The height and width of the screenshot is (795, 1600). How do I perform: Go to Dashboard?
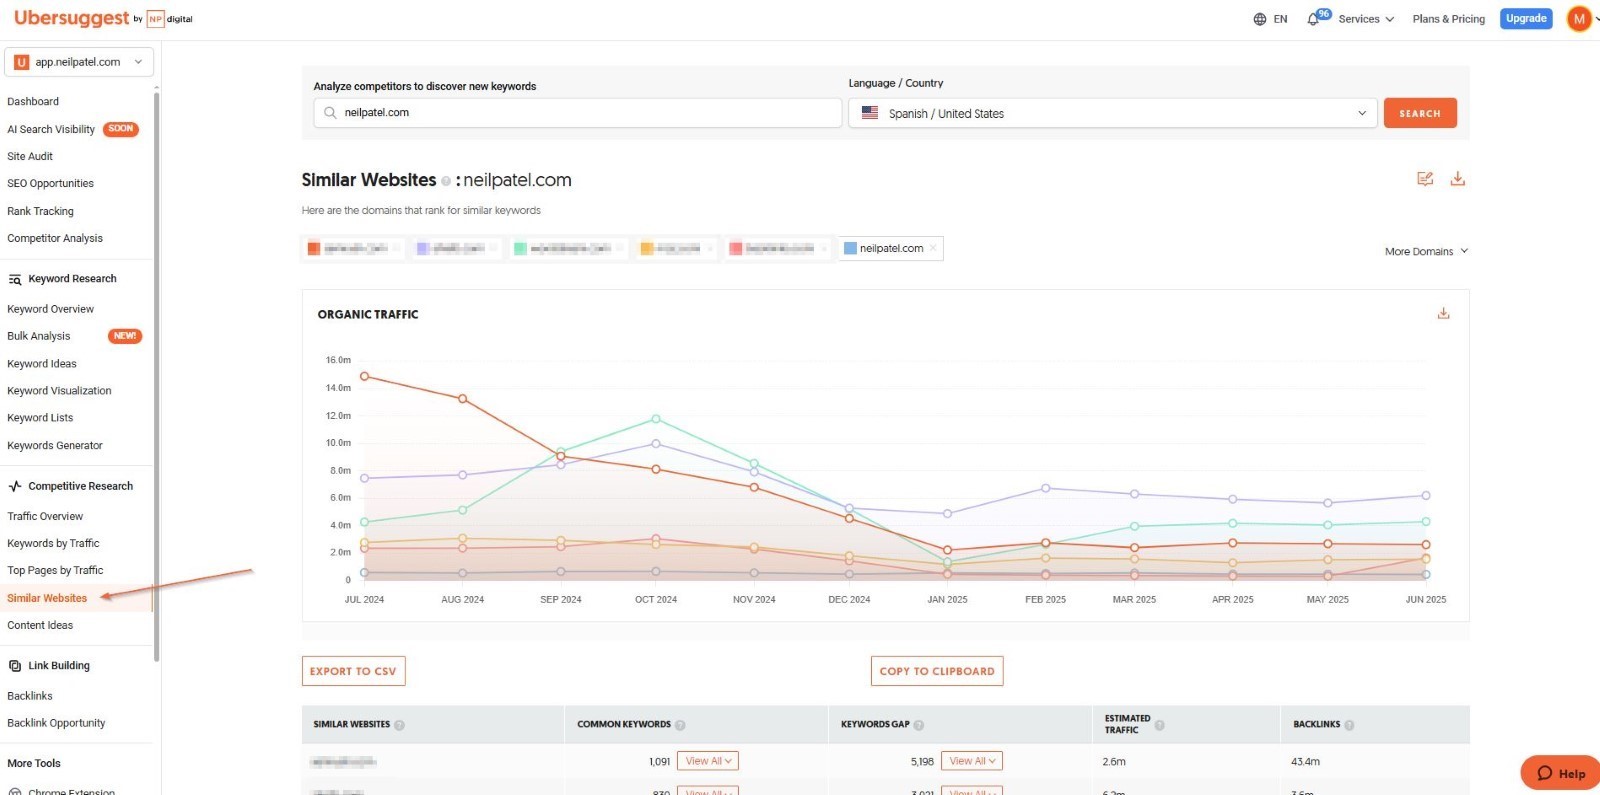(x=33, y=102)
